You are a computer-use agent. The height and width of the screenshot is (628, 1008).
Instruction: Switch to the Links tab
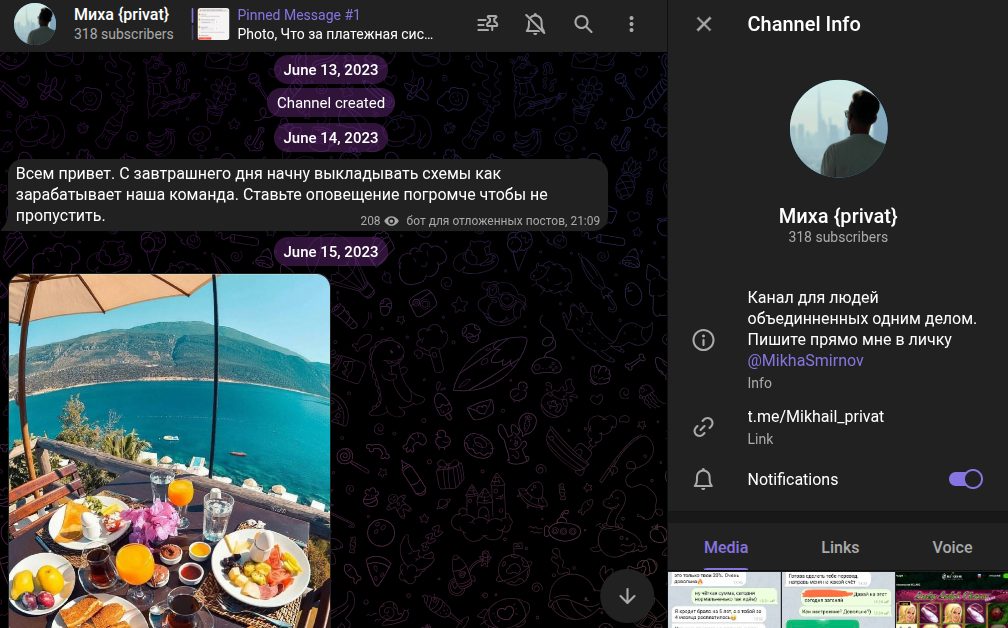coord(840,547)
